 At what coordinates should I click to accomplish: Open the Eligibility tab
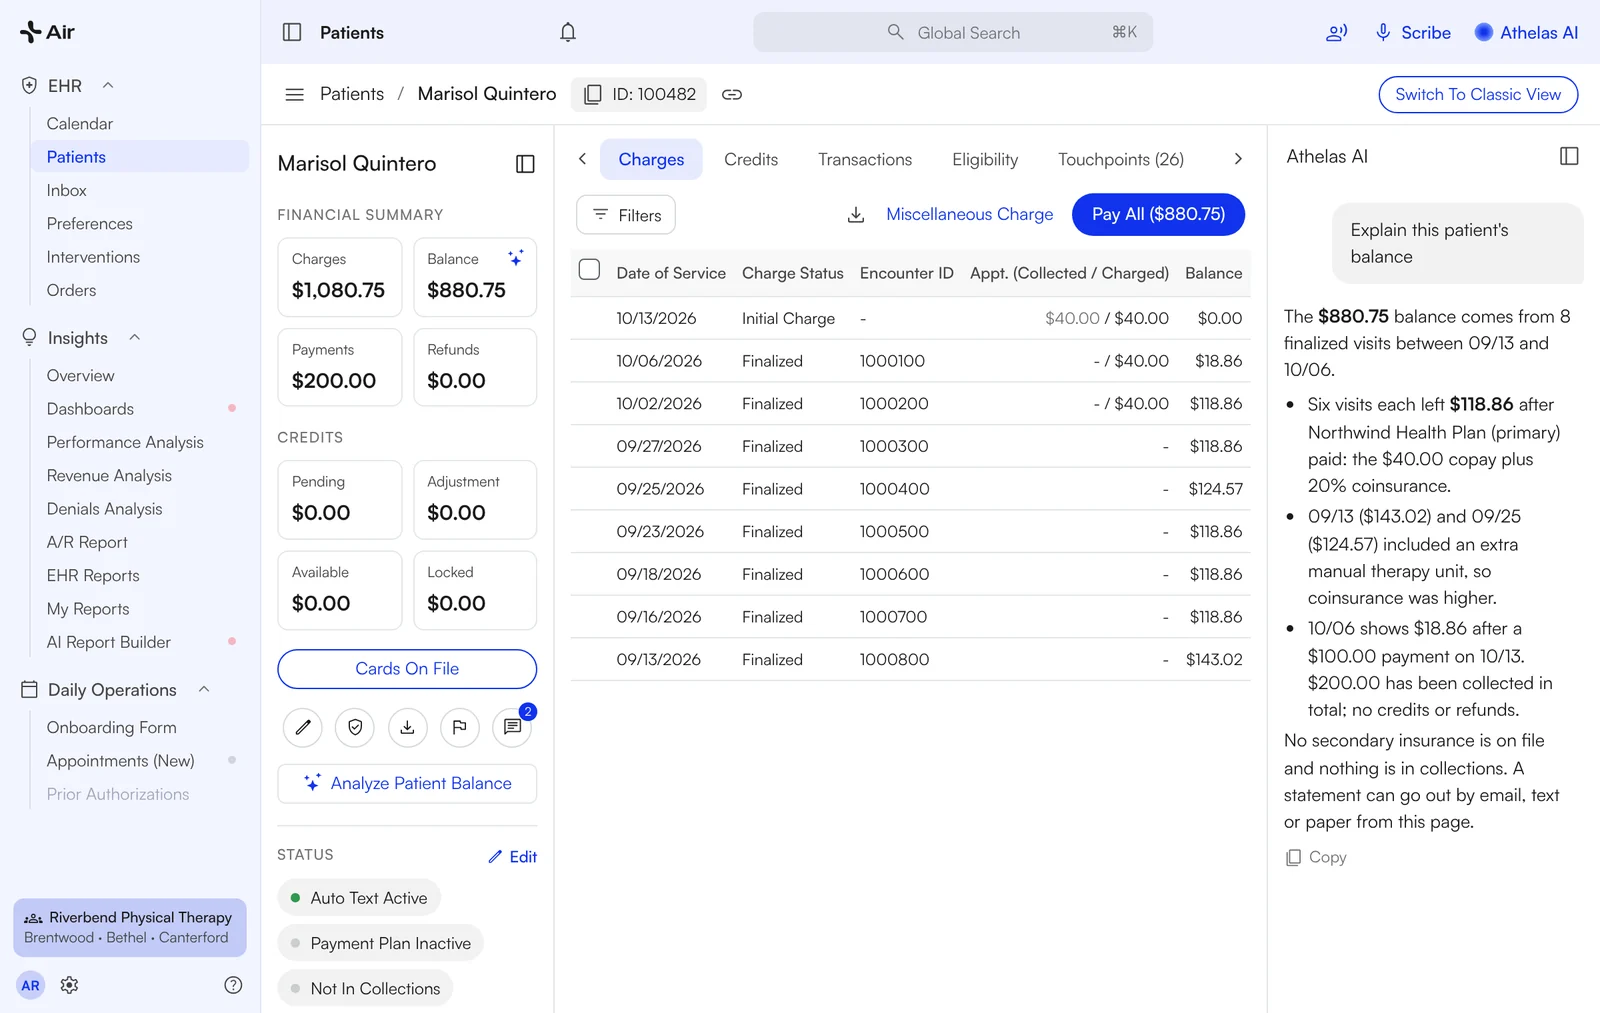[985, 159]
